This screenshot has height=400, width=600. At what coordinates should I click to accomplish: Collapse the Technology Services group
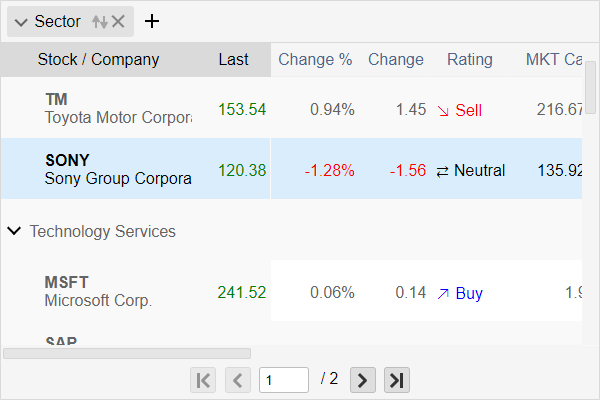(x=14, y=232)
